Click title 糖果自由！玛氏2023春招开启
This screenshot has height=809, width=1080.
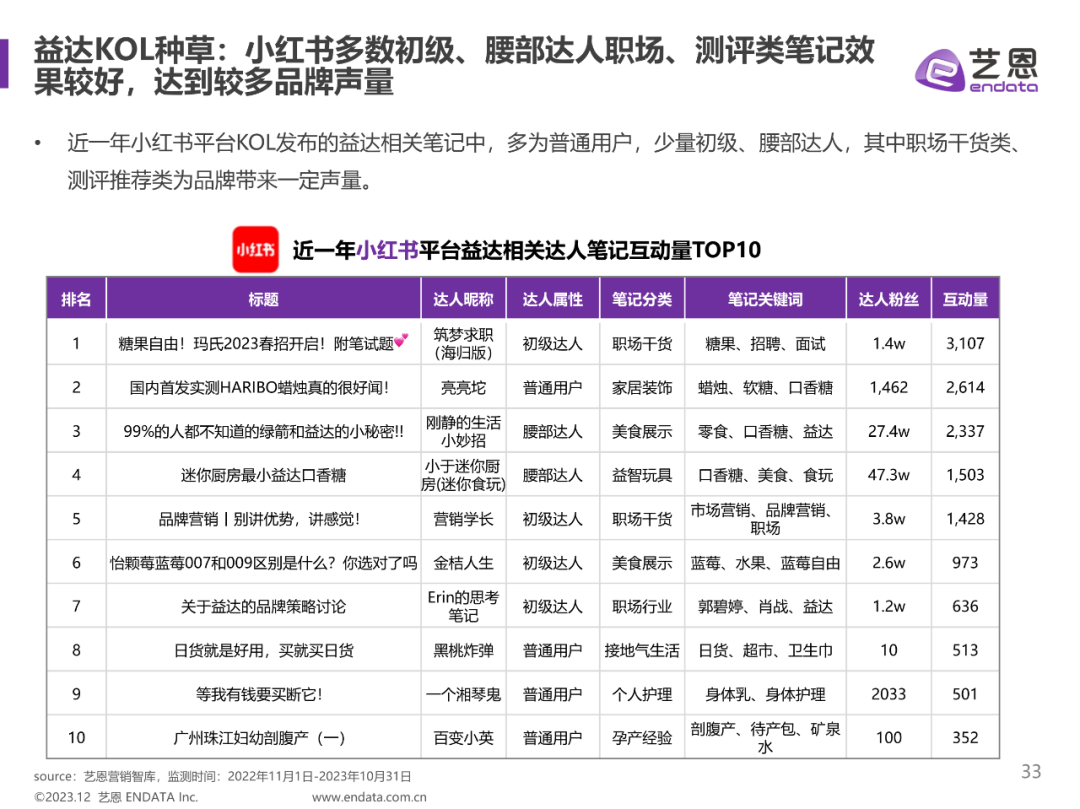(x=263, y=343)
